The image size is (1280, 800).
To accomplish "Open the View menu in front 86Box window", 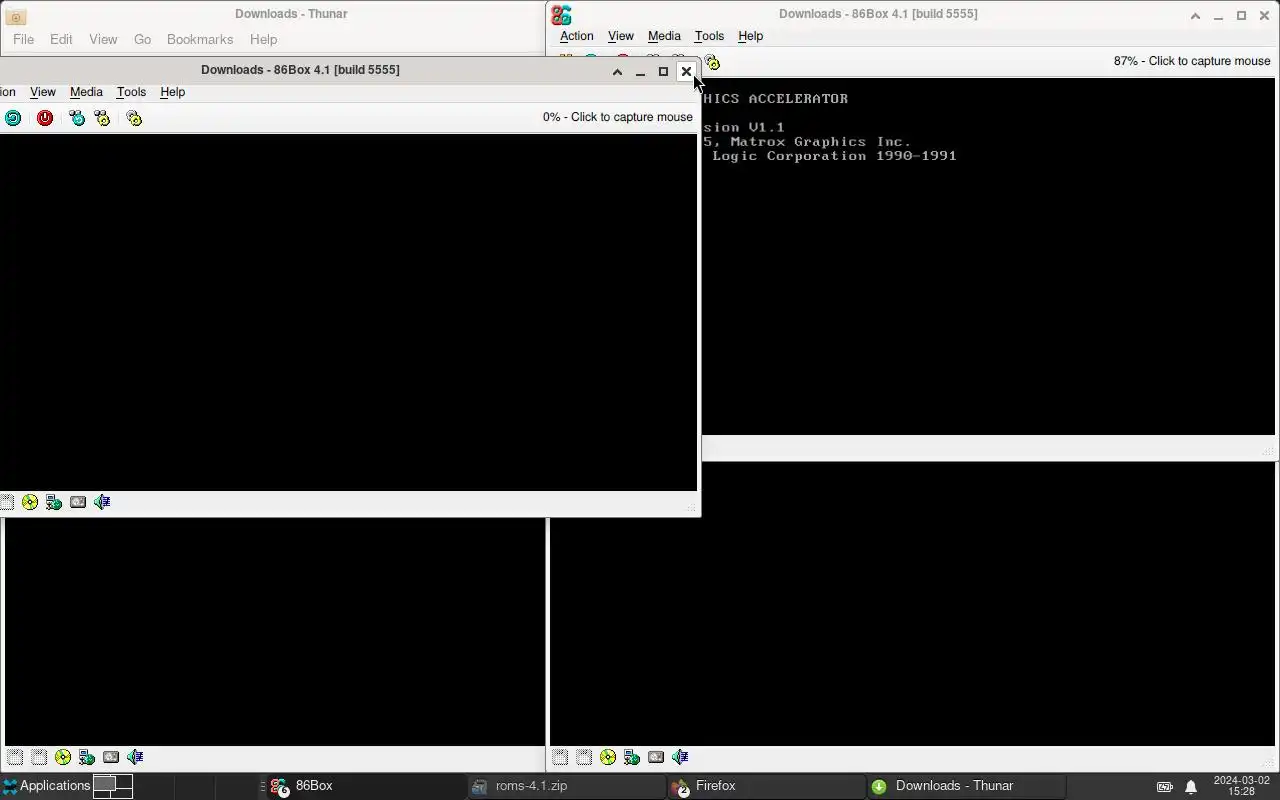I will [x=43, y=92].
